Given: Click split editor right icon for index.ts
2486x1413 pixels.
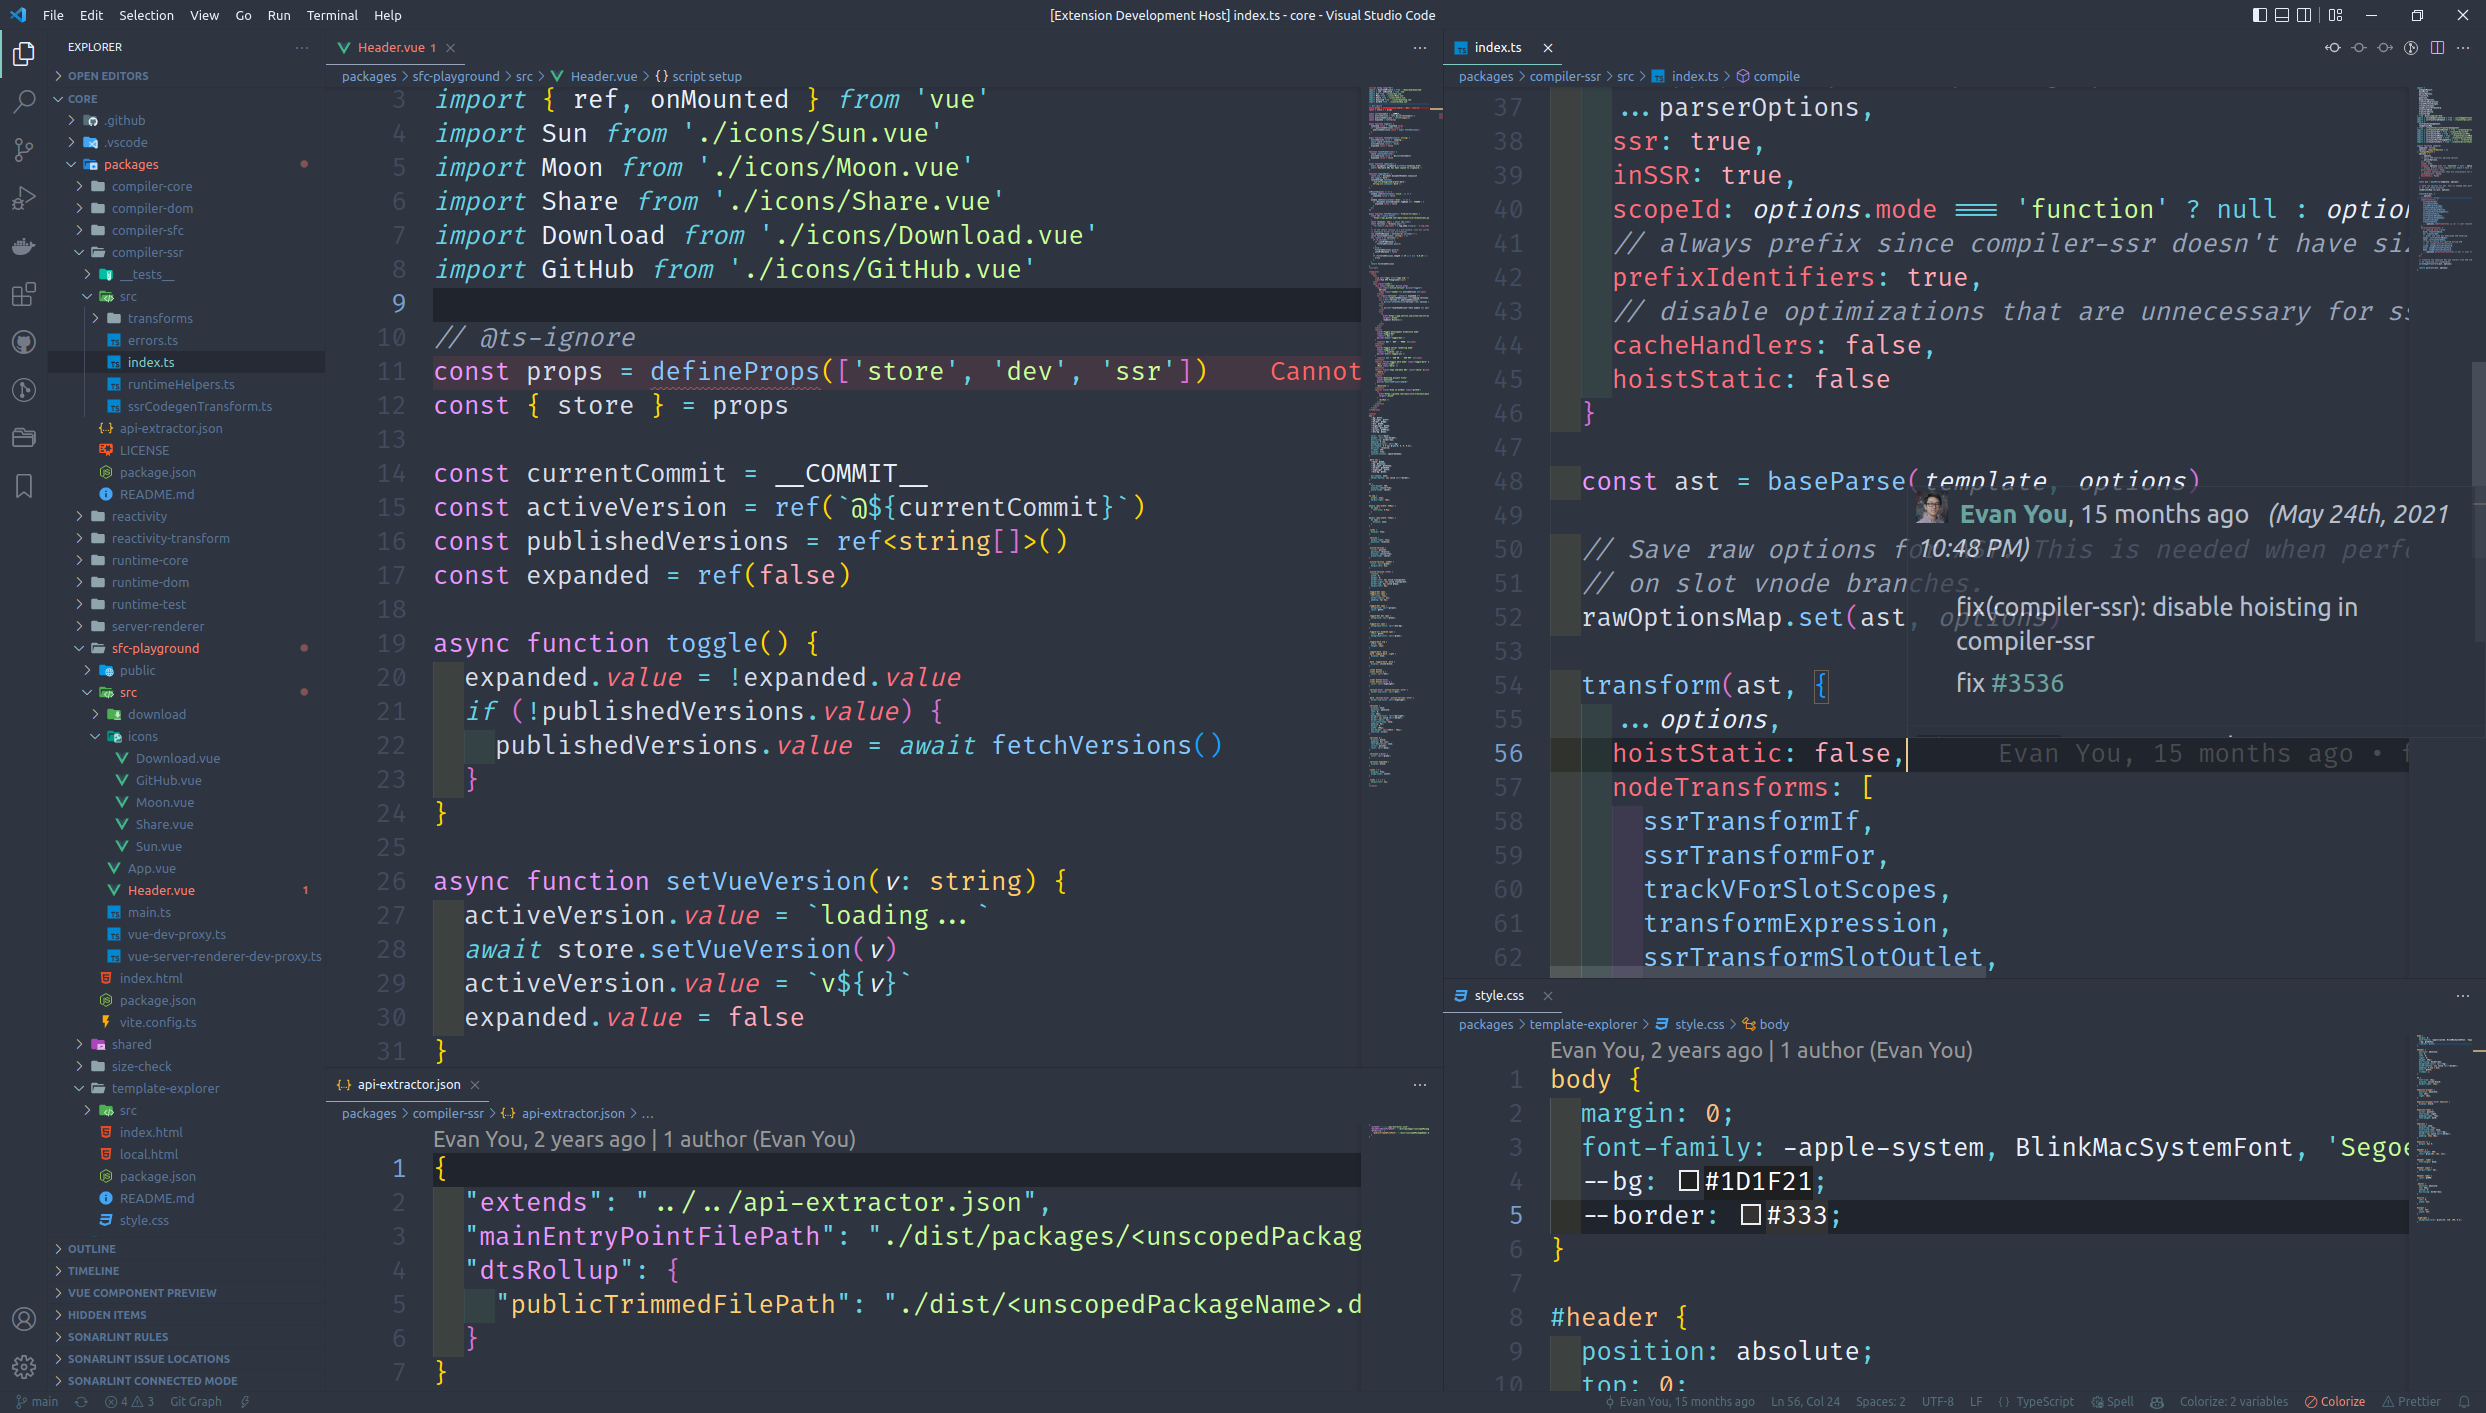Looking at the screenshot, I should pyautogui.click(x=2437, y=47).
